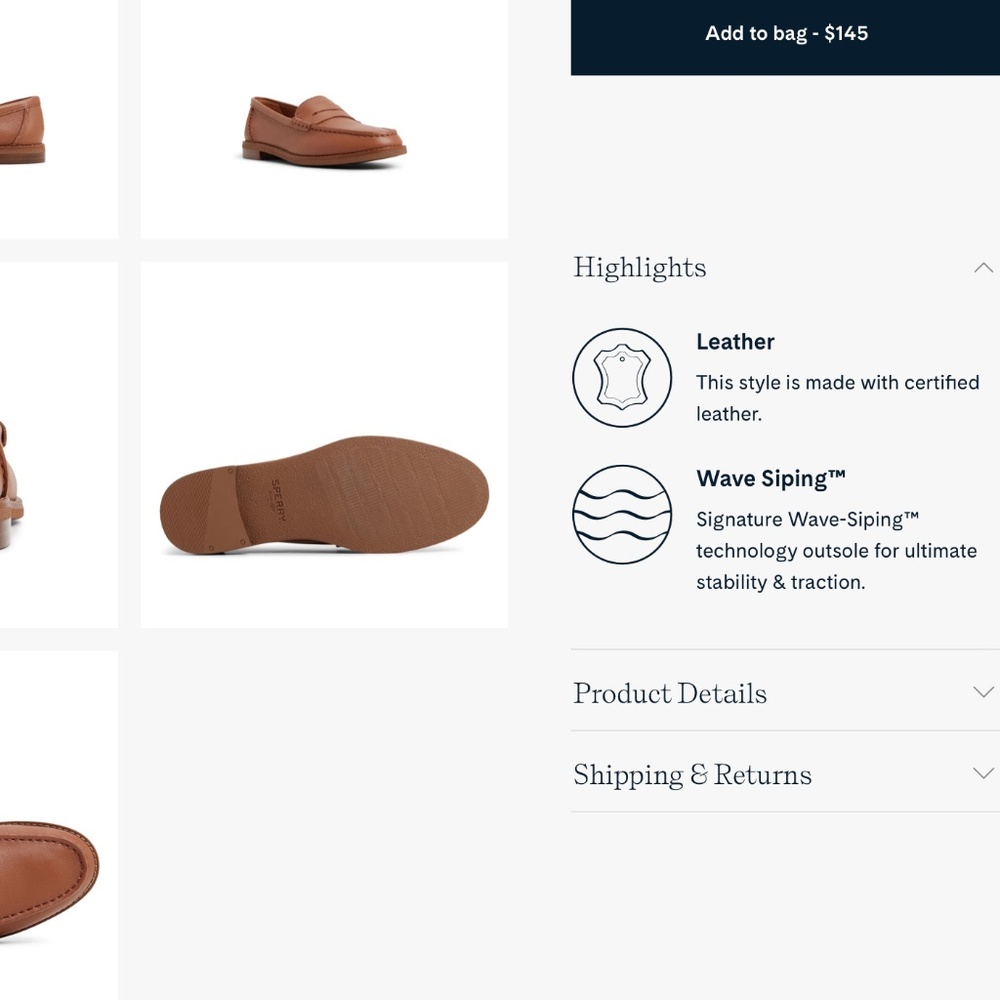Click the Highlights section heading
Screen dimensions: 1000x1000
tap(640, 268)
